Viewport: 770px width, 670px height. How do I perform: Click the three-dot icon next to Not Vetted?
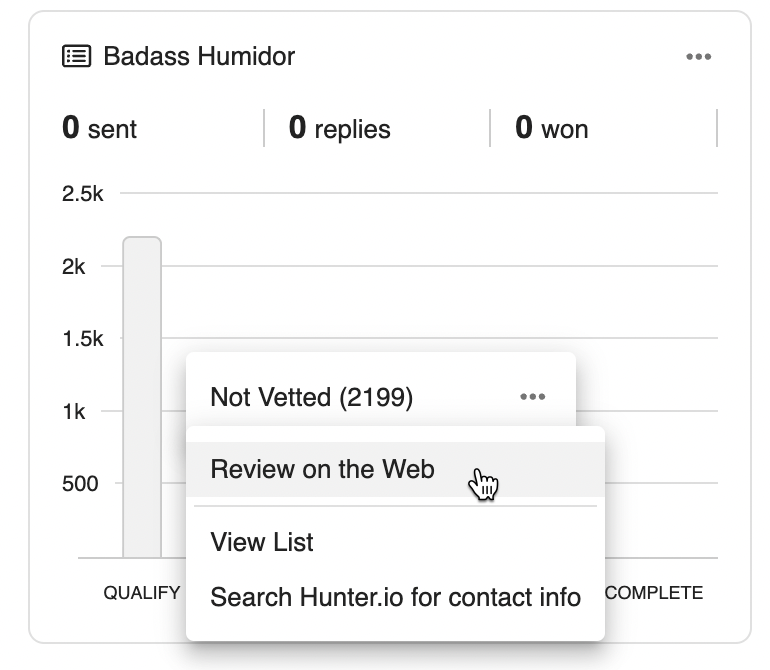pyautogui.click(x=533, y=397)
